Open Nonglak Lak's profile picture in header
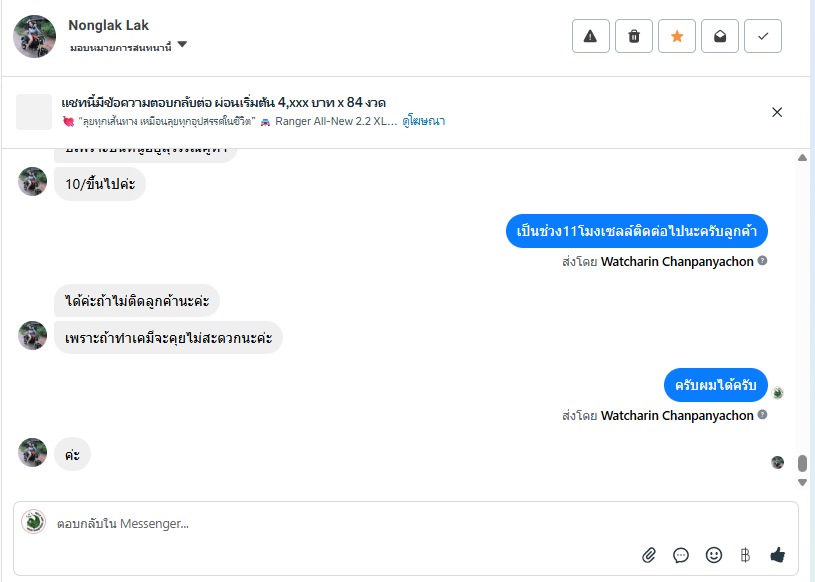The height and width of the screenshot is (582, 815). (34, 36)
